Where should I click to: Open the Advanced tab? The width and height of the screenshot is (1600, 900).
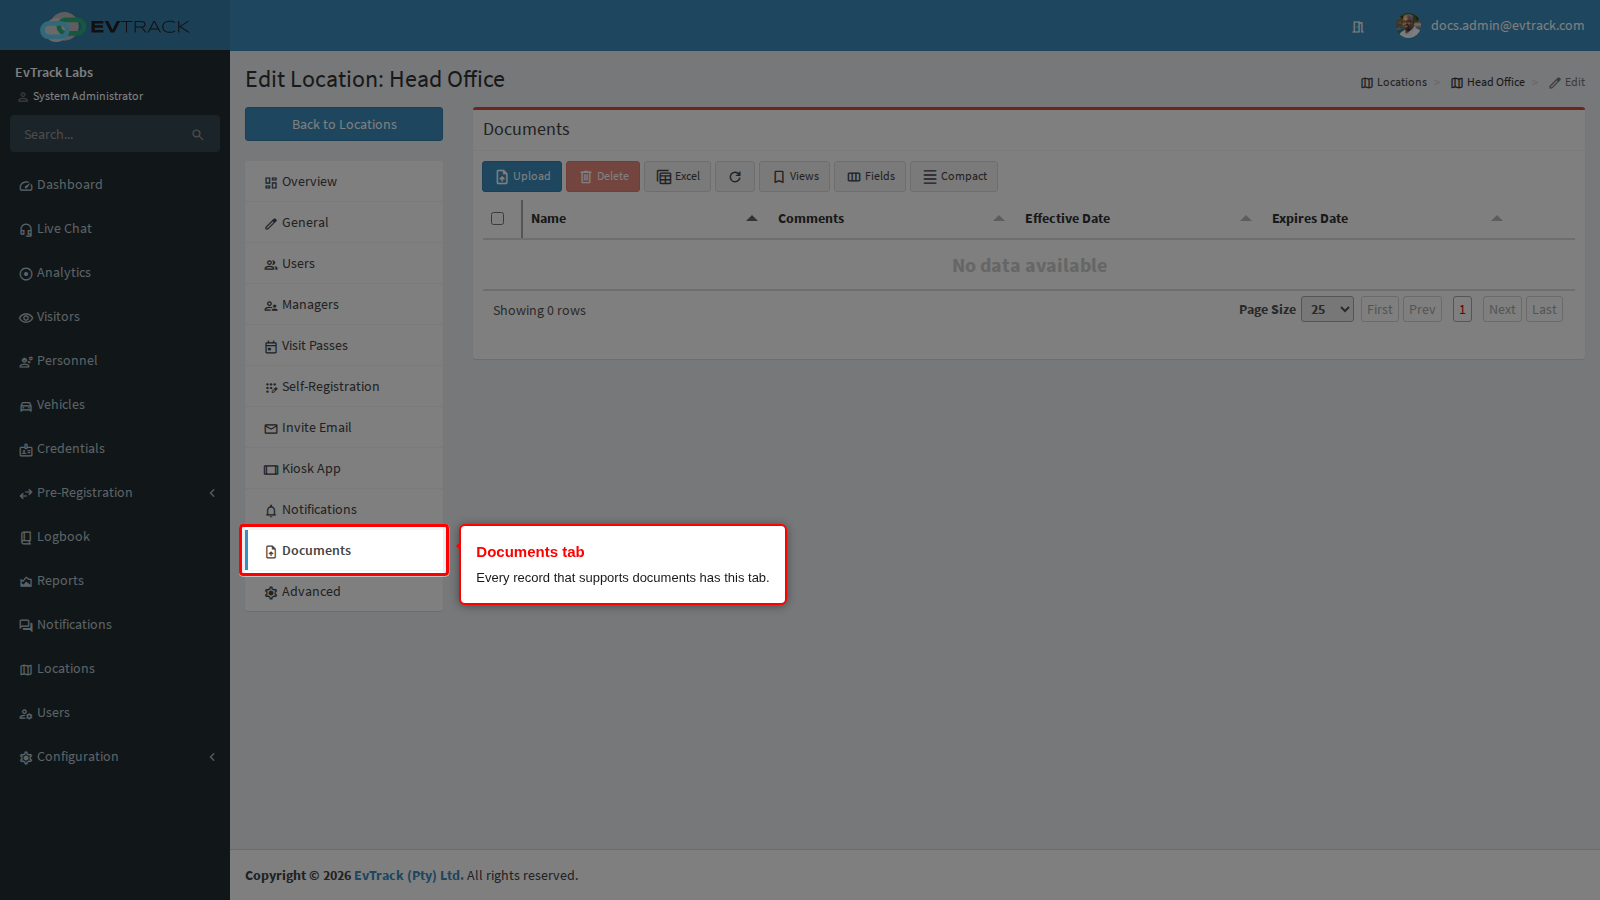pyautogui.click(x=344, y=592)
